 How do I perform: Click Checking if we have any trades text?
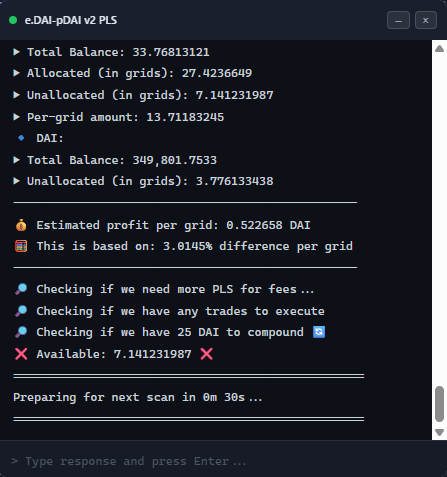tap(180, 311)
